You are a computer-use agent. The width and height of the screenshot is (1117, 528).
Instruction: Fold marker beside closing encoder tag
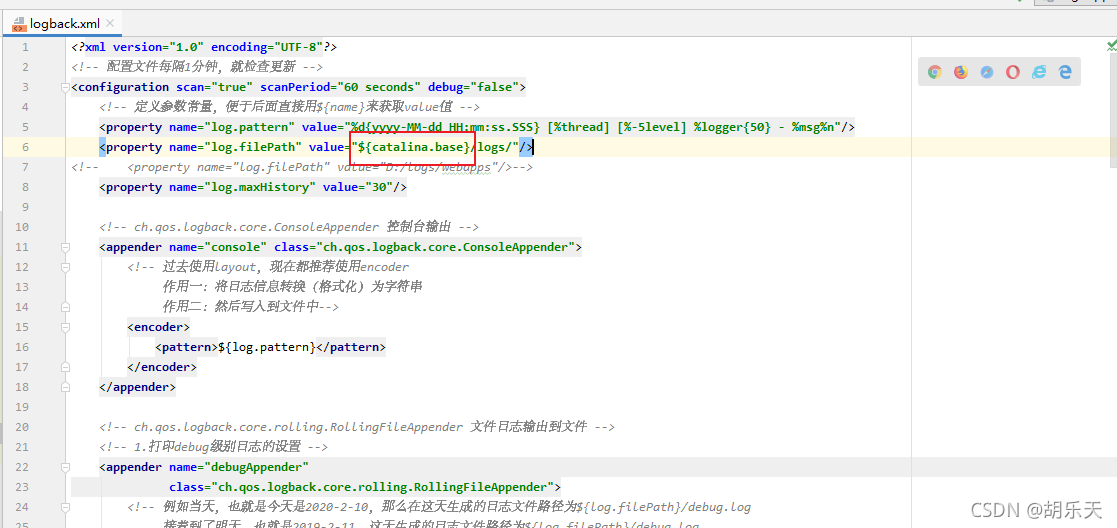(x=66, y=367)
